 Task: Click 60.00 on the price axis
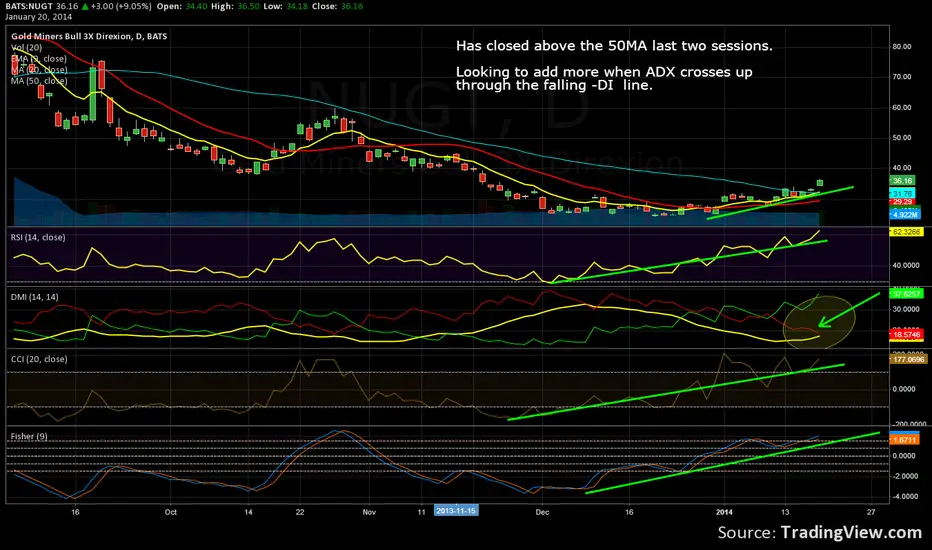click(902, 108)
